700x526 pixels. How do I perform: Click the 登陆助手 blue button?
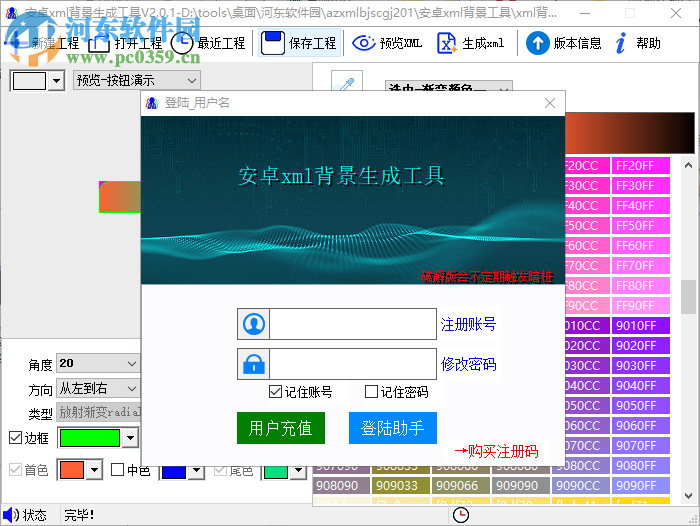point(393,428)
